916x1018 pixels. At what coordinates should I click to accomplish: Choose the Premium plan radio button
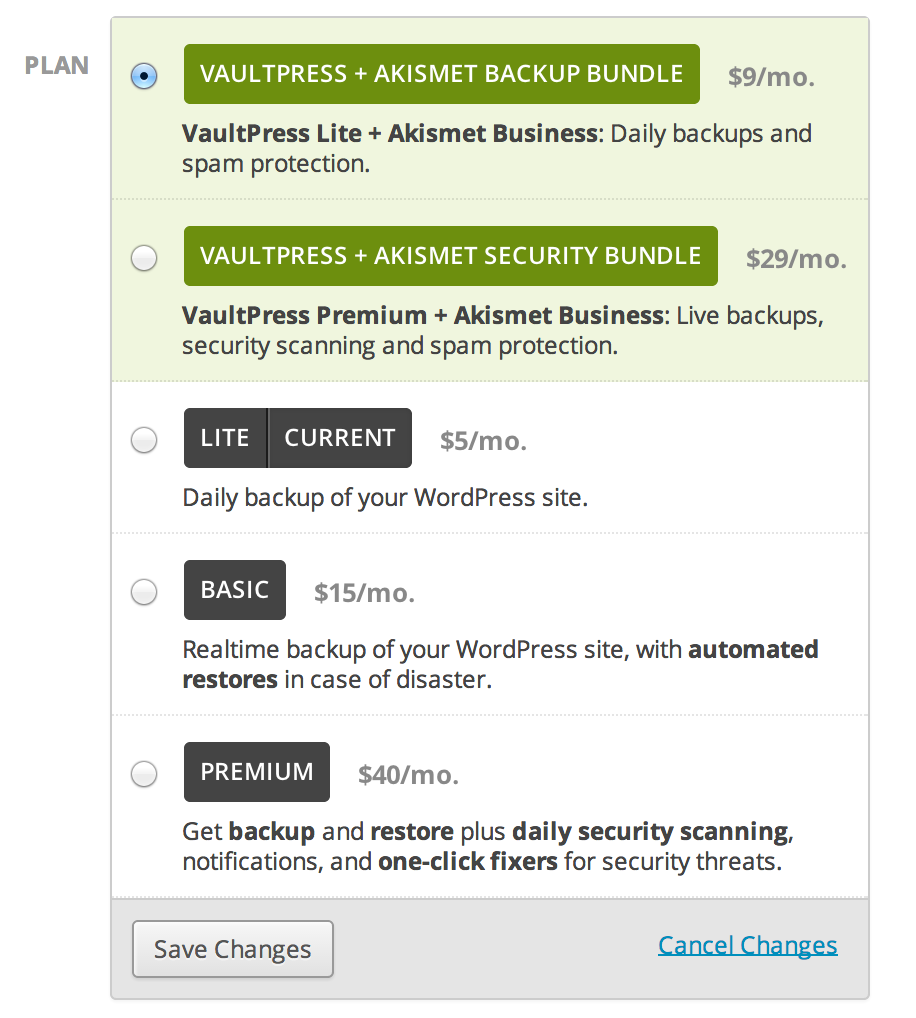(144, 774)
